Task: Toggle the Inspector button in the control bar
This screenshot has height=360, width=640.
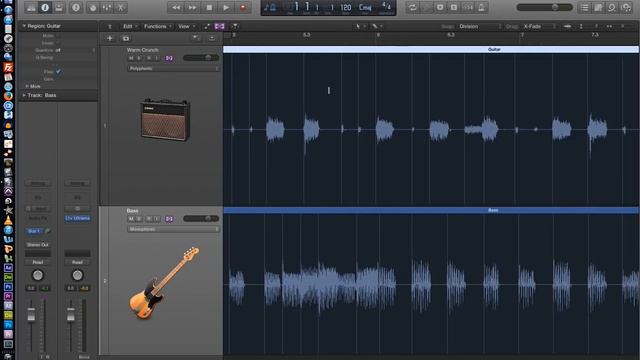Action: (45, 7)
